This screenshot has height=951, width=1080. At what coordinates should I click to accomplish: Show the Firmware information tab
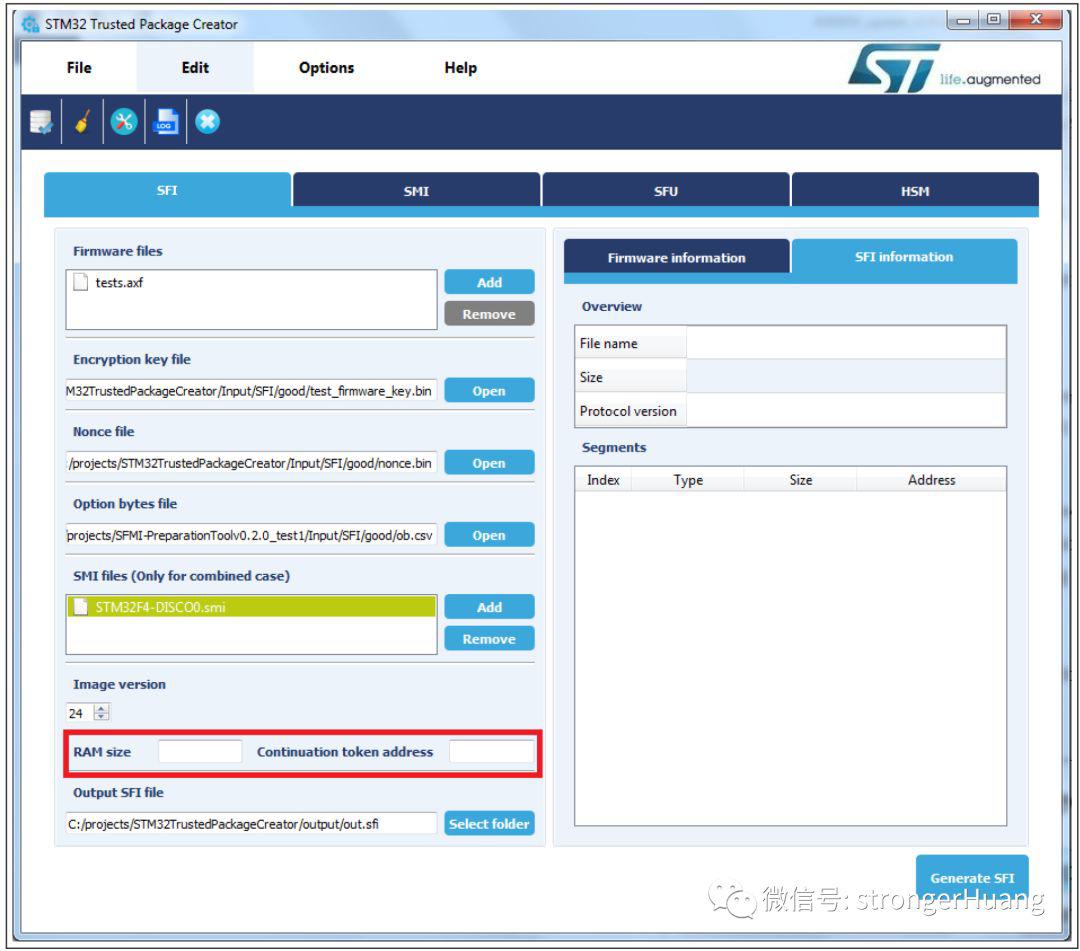click(676, 258)
